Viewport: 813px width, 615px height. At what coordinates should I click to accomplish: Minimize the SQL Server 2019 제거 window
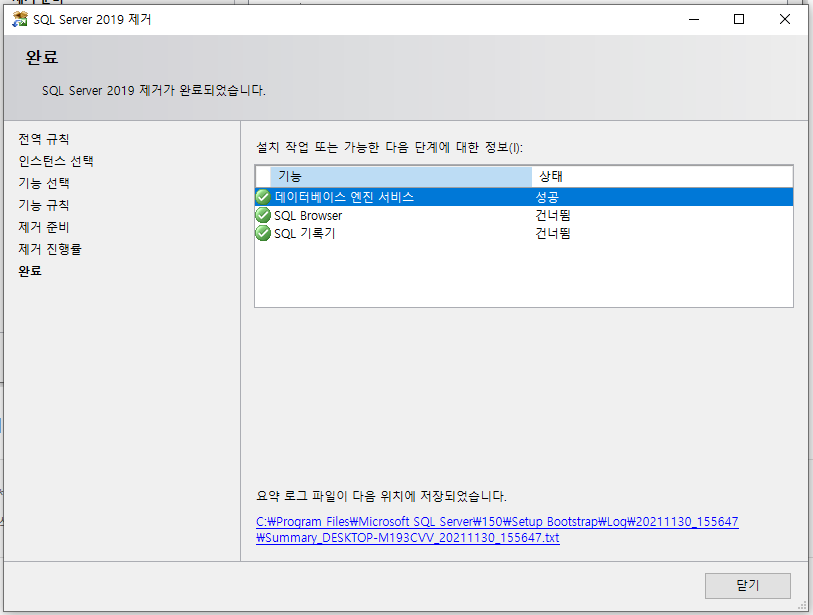(x=694, y=20)
